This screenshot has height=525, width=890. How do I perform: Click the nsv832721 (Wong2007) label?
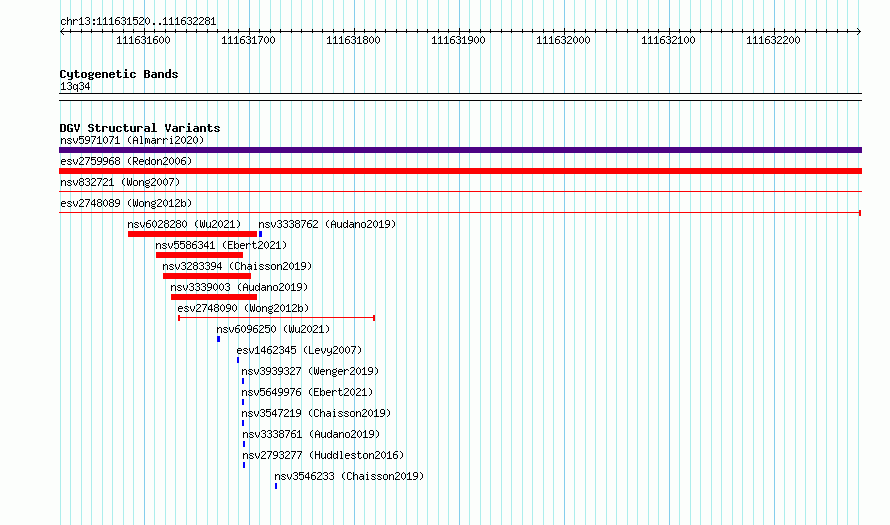[120, 182]
